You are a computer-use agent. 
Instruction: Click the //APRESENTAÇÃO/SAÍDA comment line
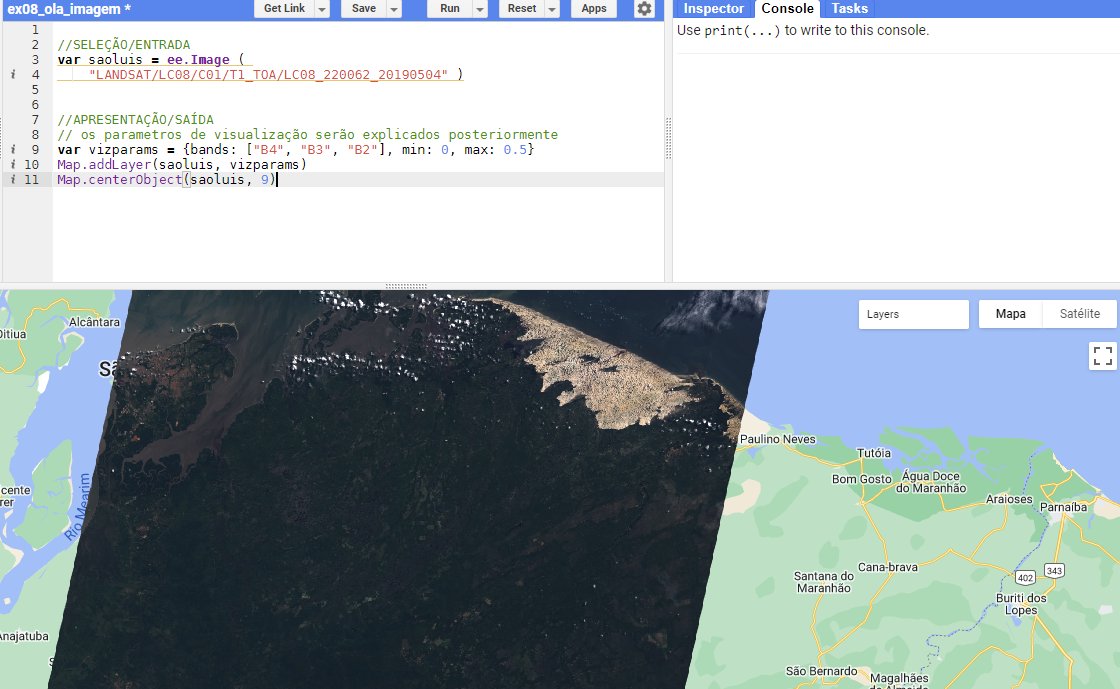point(136,119)
